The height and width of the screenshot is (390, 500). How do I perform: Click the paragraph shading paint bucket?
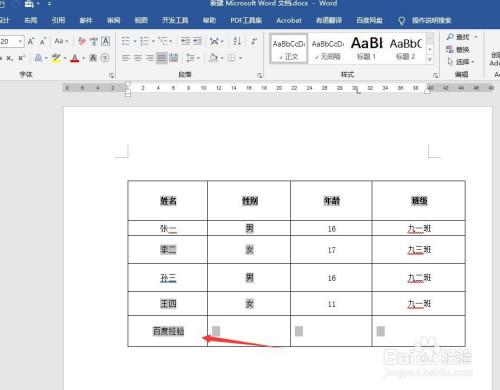click(213, 58)
